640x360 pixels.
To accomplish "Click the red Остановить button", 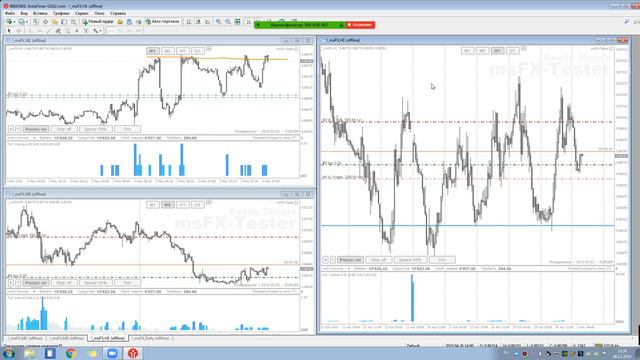I will 360,25.
